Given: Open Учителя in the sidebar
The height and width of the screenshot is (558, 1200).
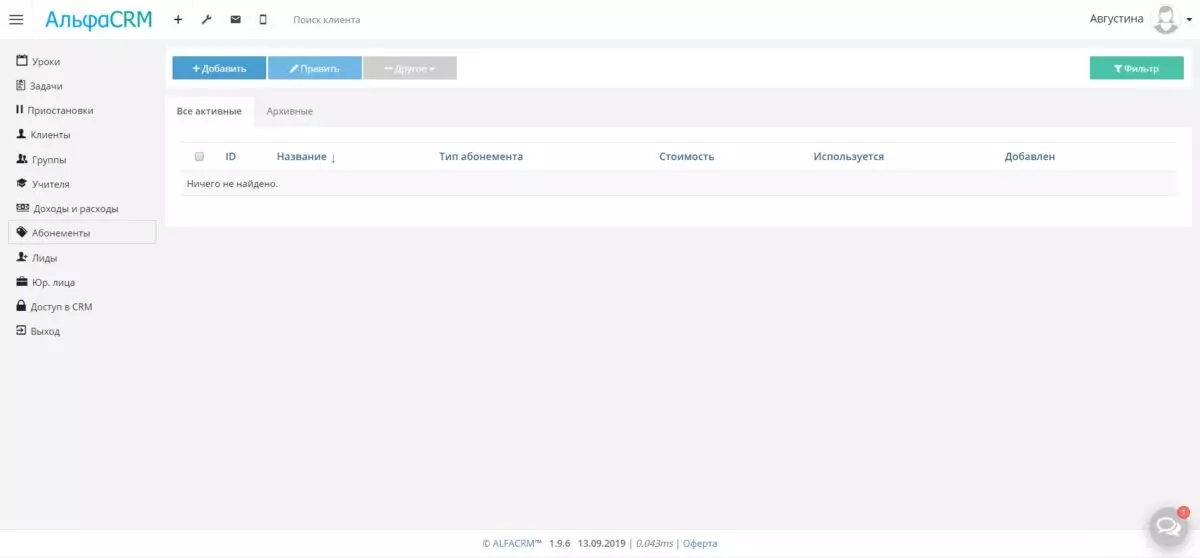Looking at the screenshot, I should [x=82, y=184].
